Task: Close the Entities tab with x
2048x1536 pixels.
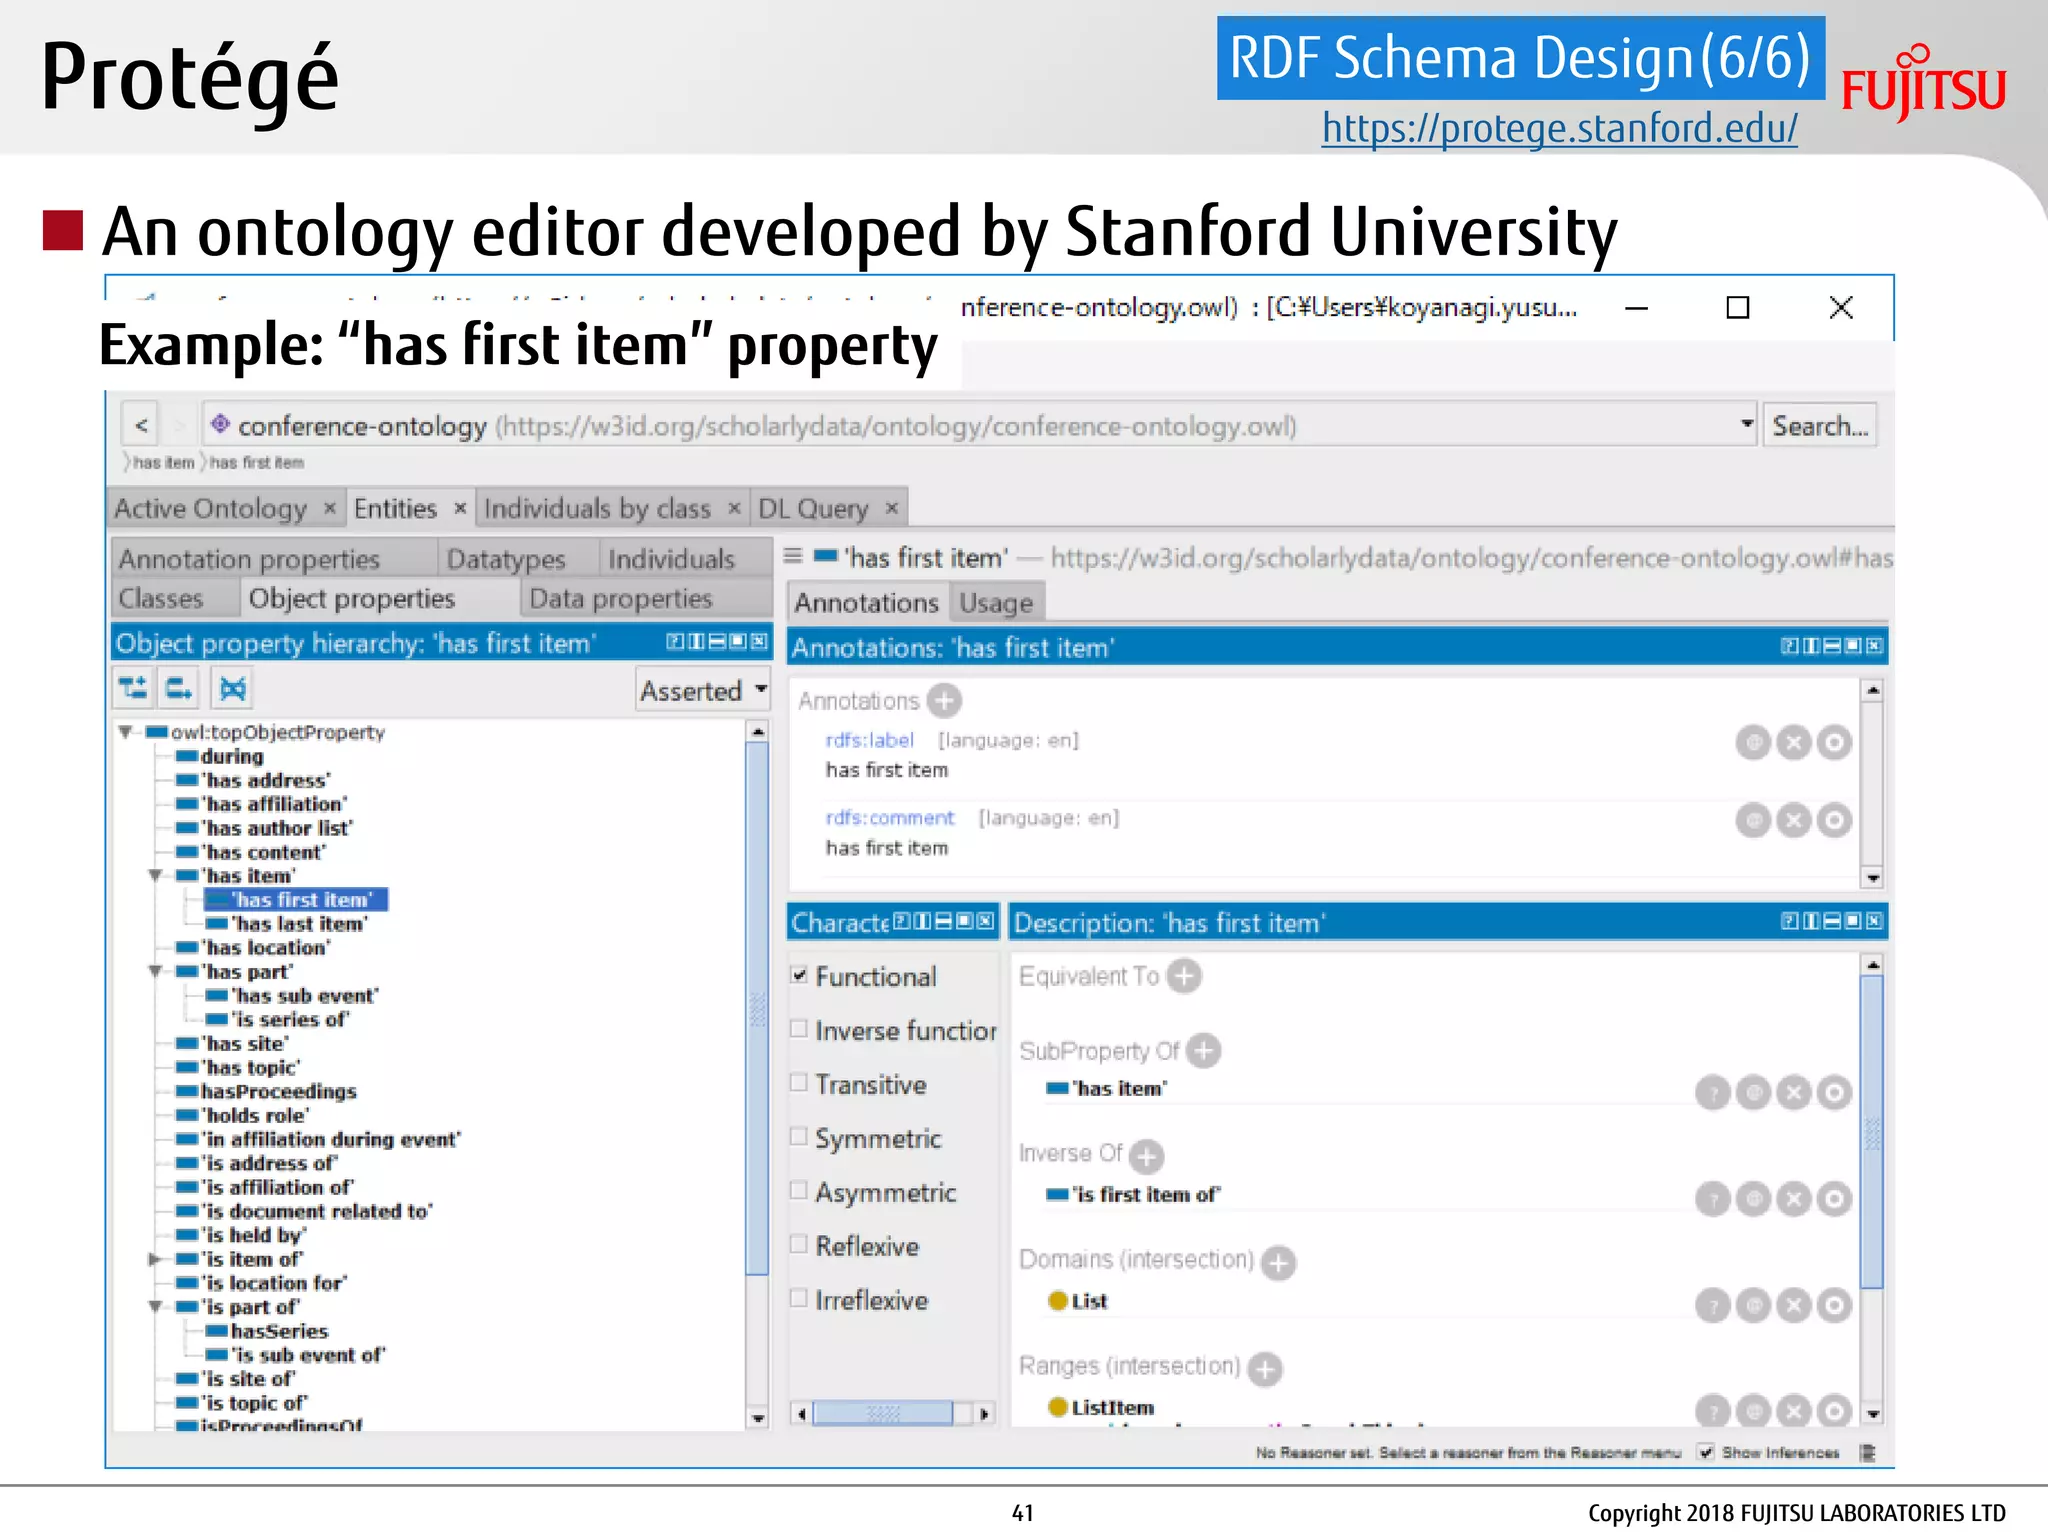Action: [x=460, y=508]
